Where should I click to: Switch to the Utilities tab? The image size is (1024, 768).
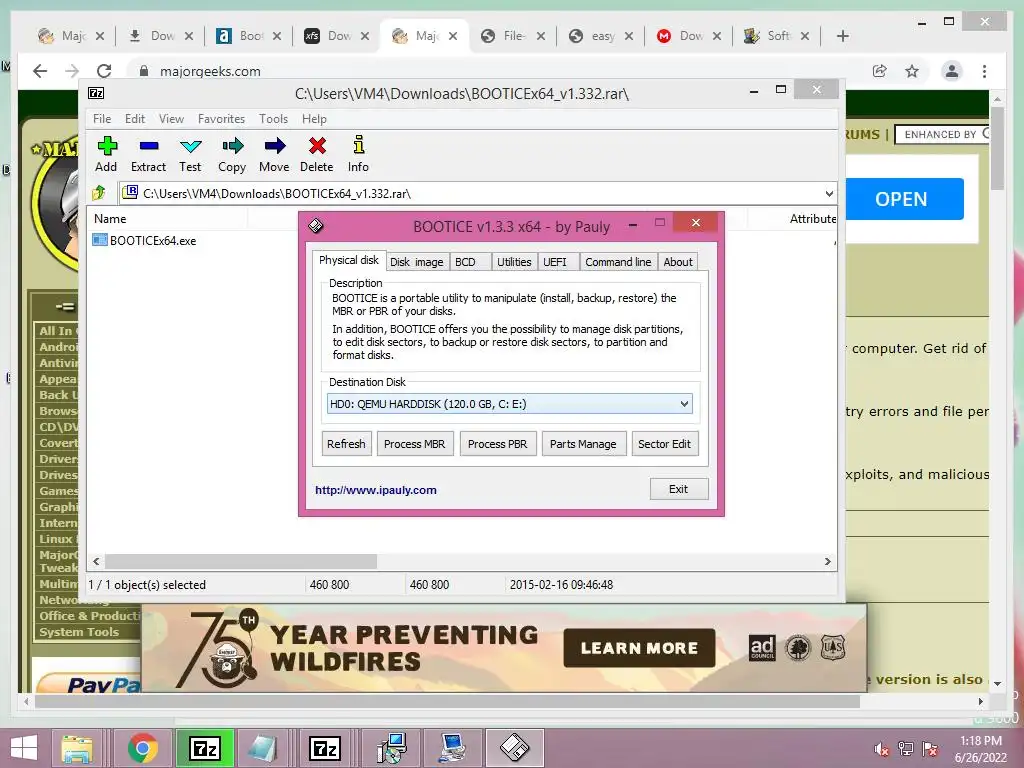pyautogui.click(x=514, y=262)
